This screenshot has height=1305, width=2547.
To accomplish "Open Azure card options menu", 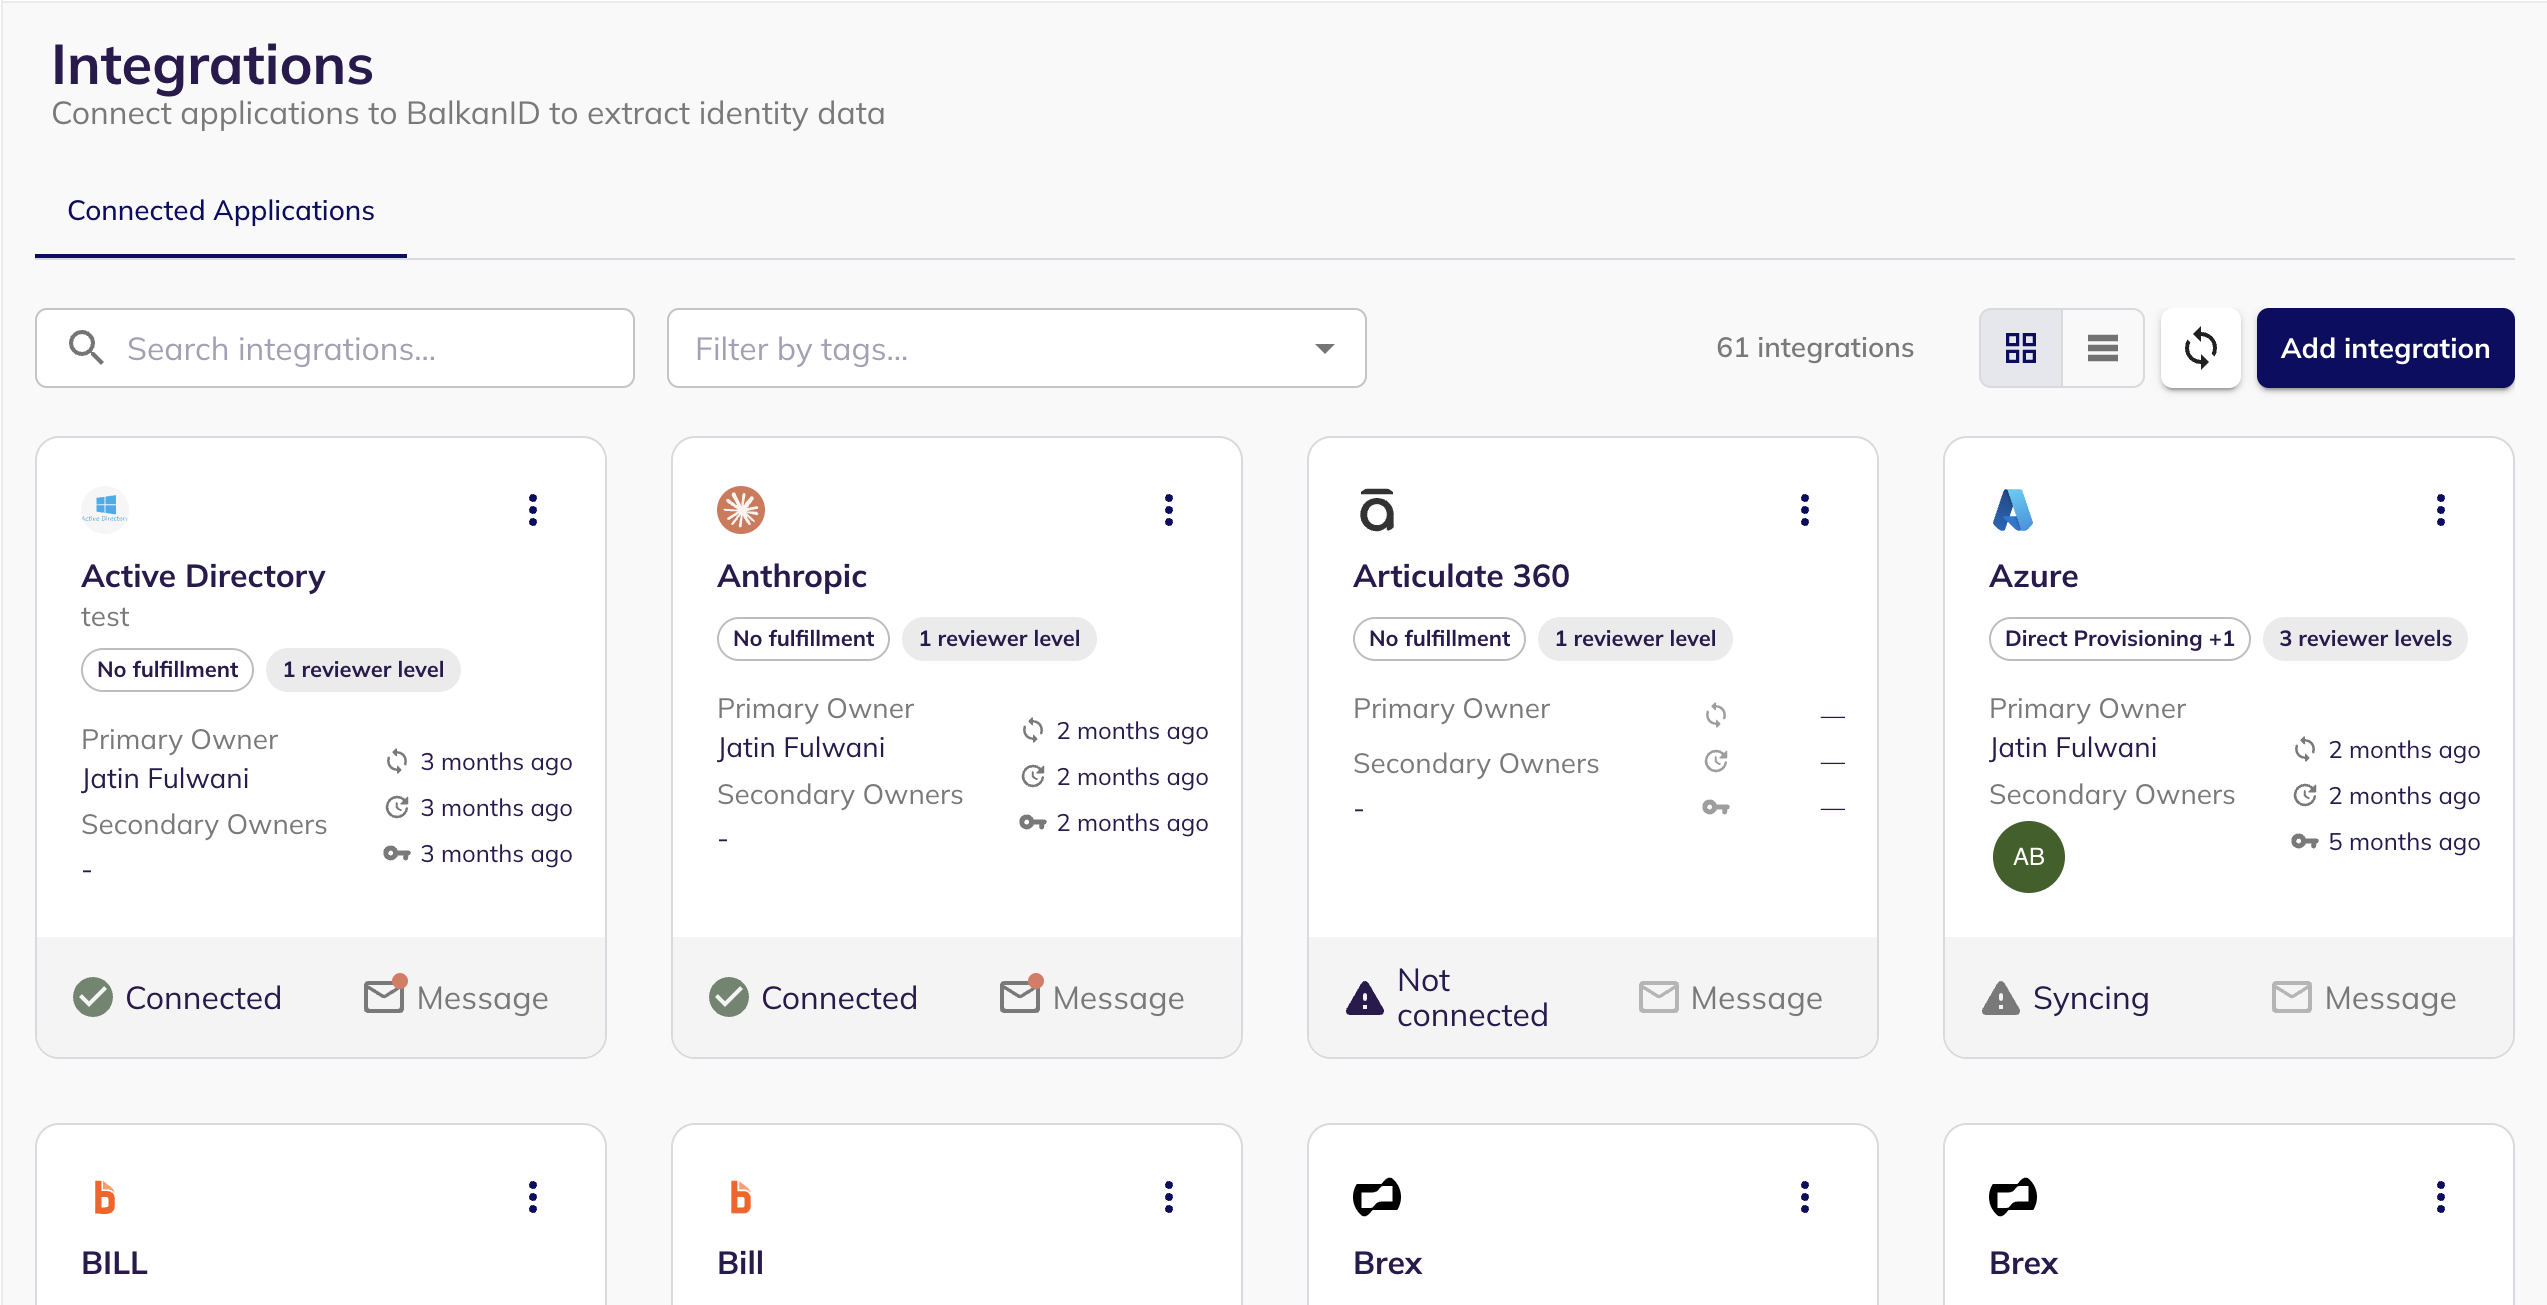I will [2441, 510].
